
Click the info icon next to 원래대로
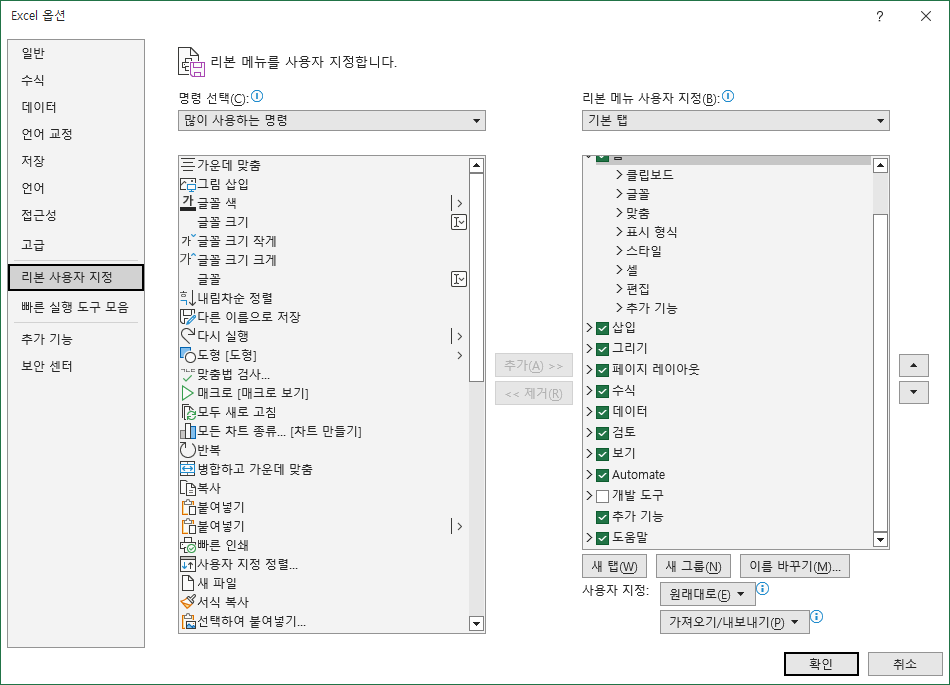(x=763, y=588)
